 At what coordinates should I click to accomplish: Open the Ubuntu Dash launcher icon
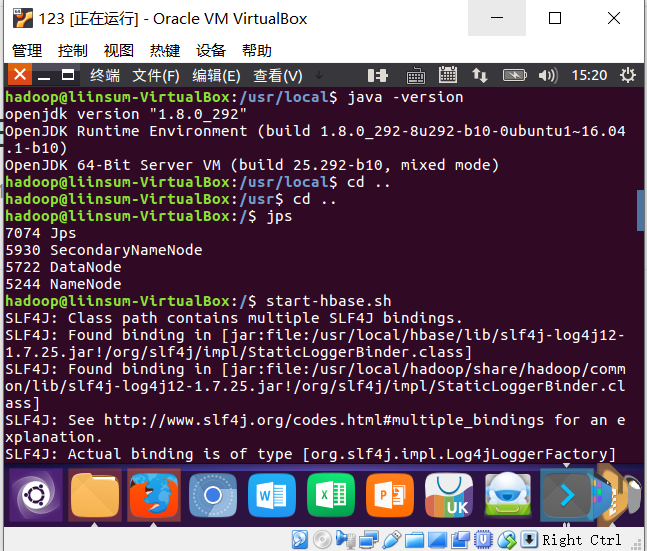pyautogui.click(x=36, y=494)
